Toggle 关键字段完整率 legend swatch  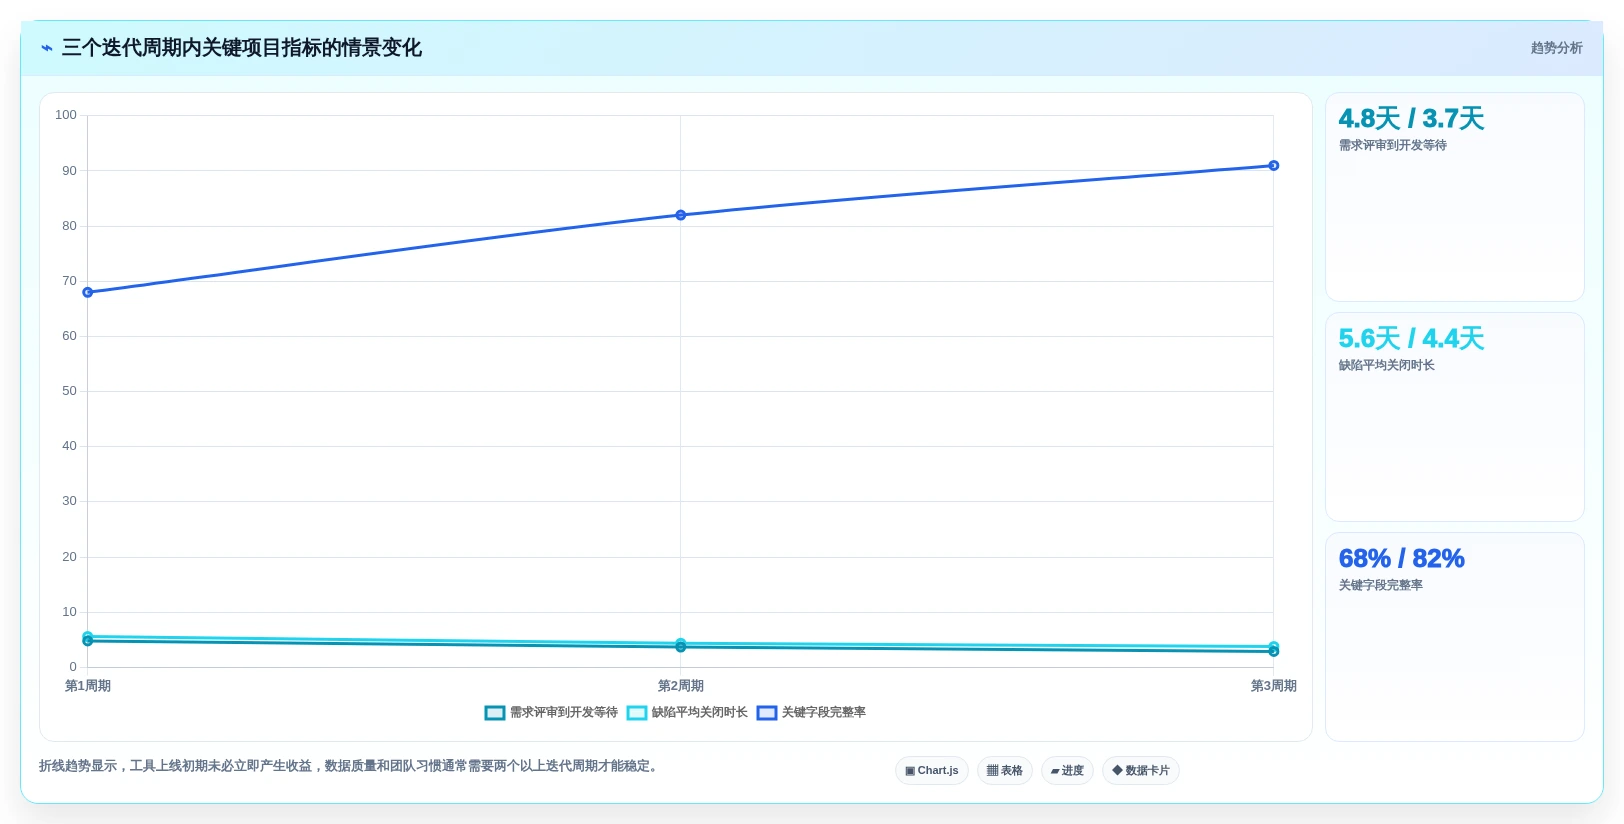click(x=767, y=713)
